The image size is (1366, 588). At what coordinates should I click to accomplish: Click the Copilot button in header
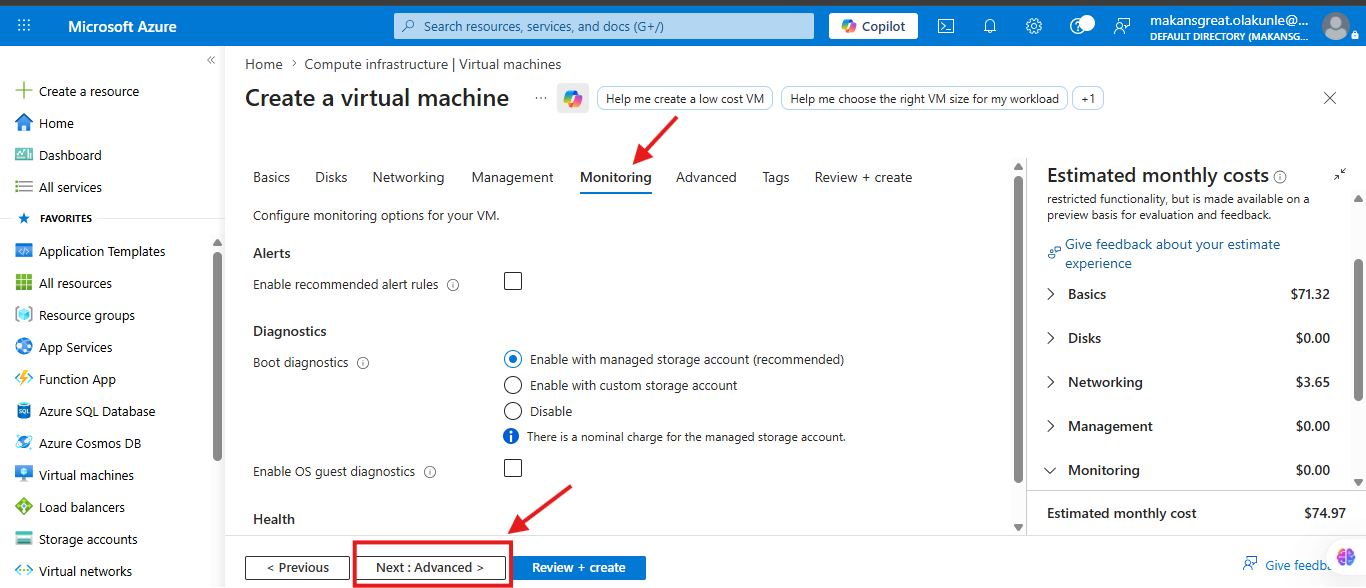[874, 26]
